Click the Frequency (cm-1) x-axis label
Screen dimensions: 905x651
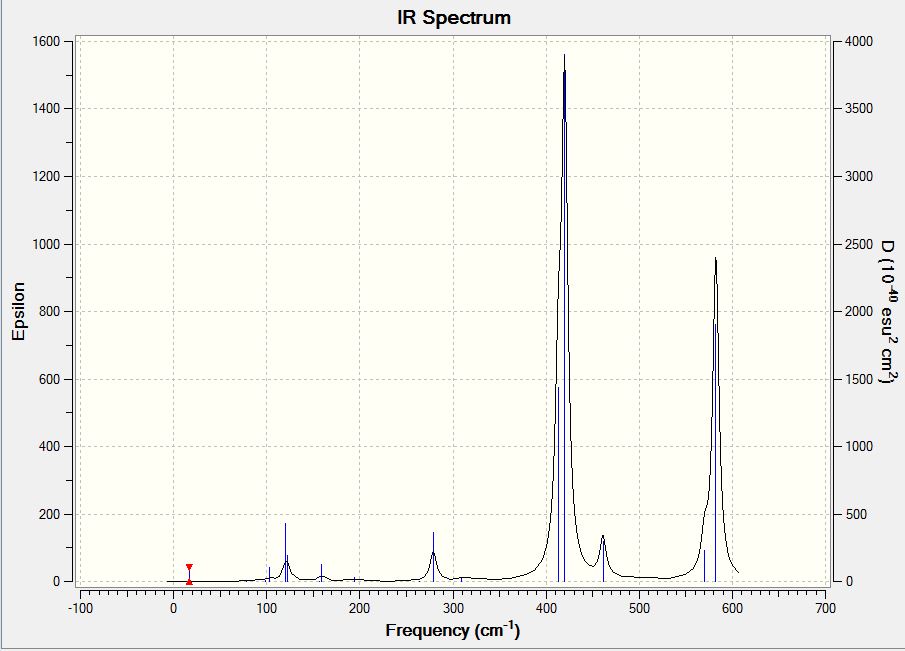[452, 630]
